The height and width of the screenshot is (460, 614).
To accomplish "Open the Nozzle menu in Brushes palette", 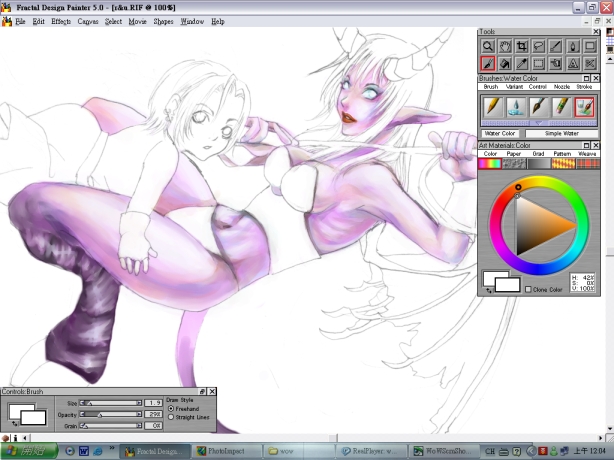I will tap(562, 87).
